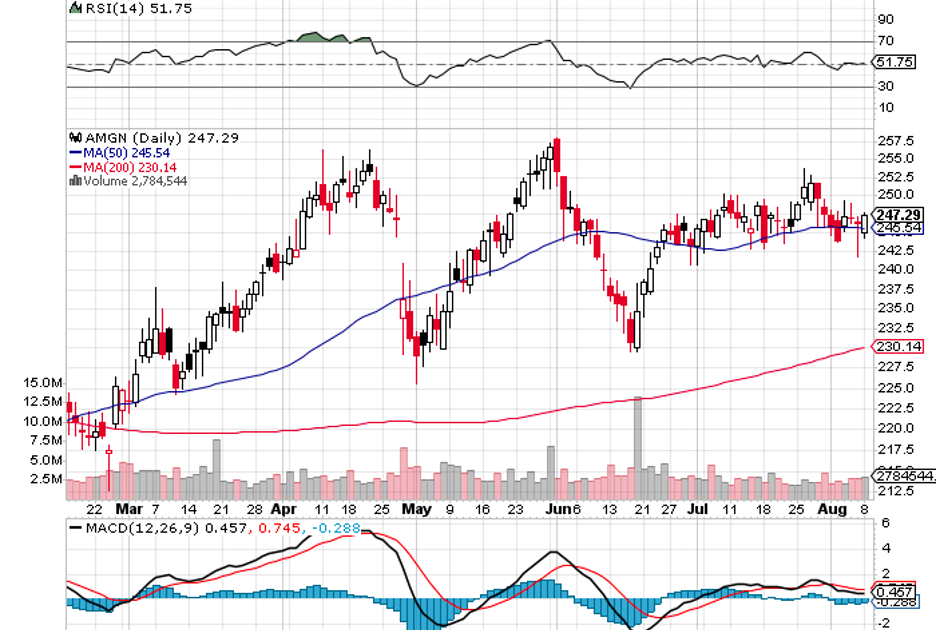This screenshot has height=630, width=936.
Task: Click the 247.29 last price tag
Action: pos(897,215)
